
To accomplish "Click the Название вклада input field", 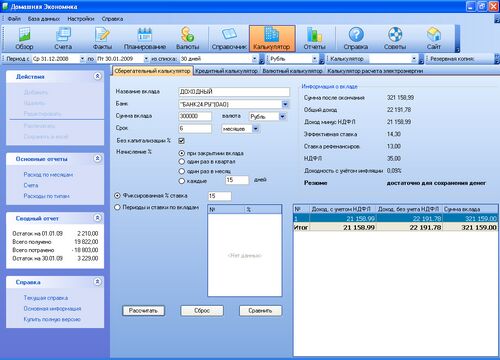I will tap(234, 92).
